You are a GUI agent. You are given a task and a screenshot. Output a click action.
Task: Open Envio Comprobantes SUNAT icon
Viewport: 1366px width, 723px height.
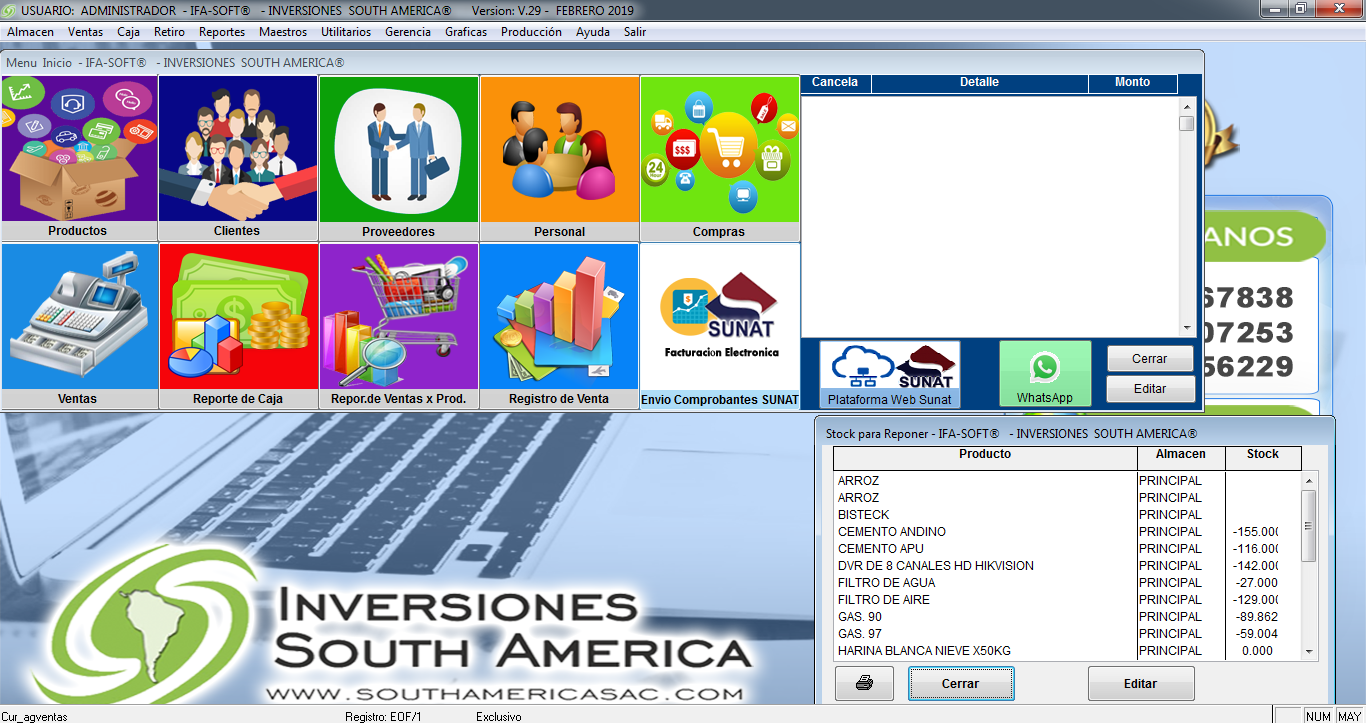(719, 317)
